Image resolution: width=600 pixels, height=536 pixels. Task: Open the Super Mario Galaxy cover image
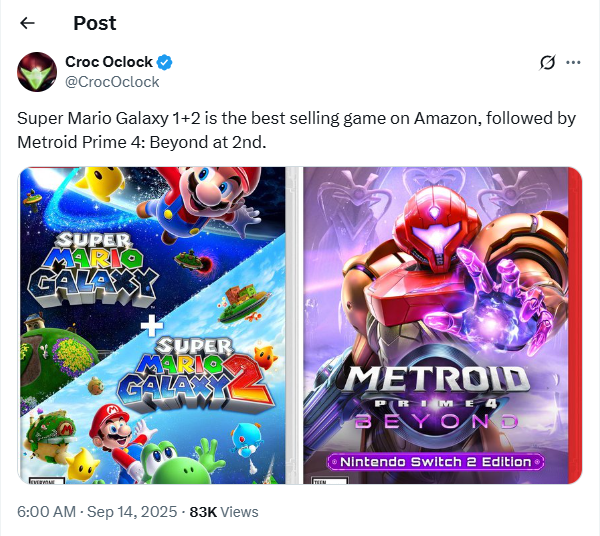(x=151, y=325)
